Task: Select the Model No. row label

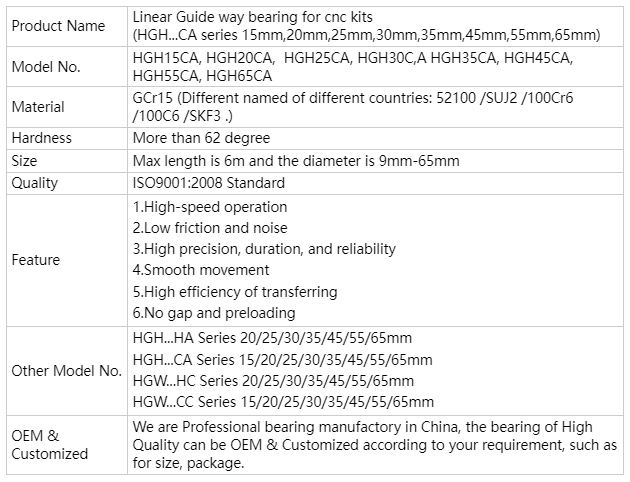Action: click(45, 67)
